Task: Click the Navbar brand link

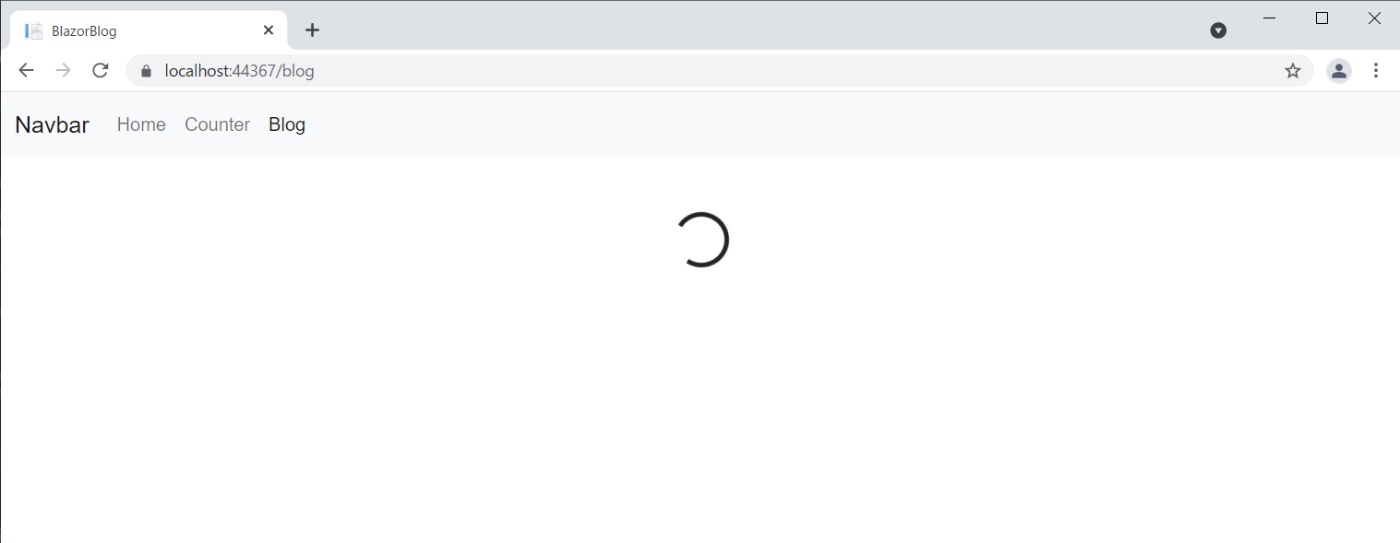Action: pyautogui.click(x=52, y=125)
